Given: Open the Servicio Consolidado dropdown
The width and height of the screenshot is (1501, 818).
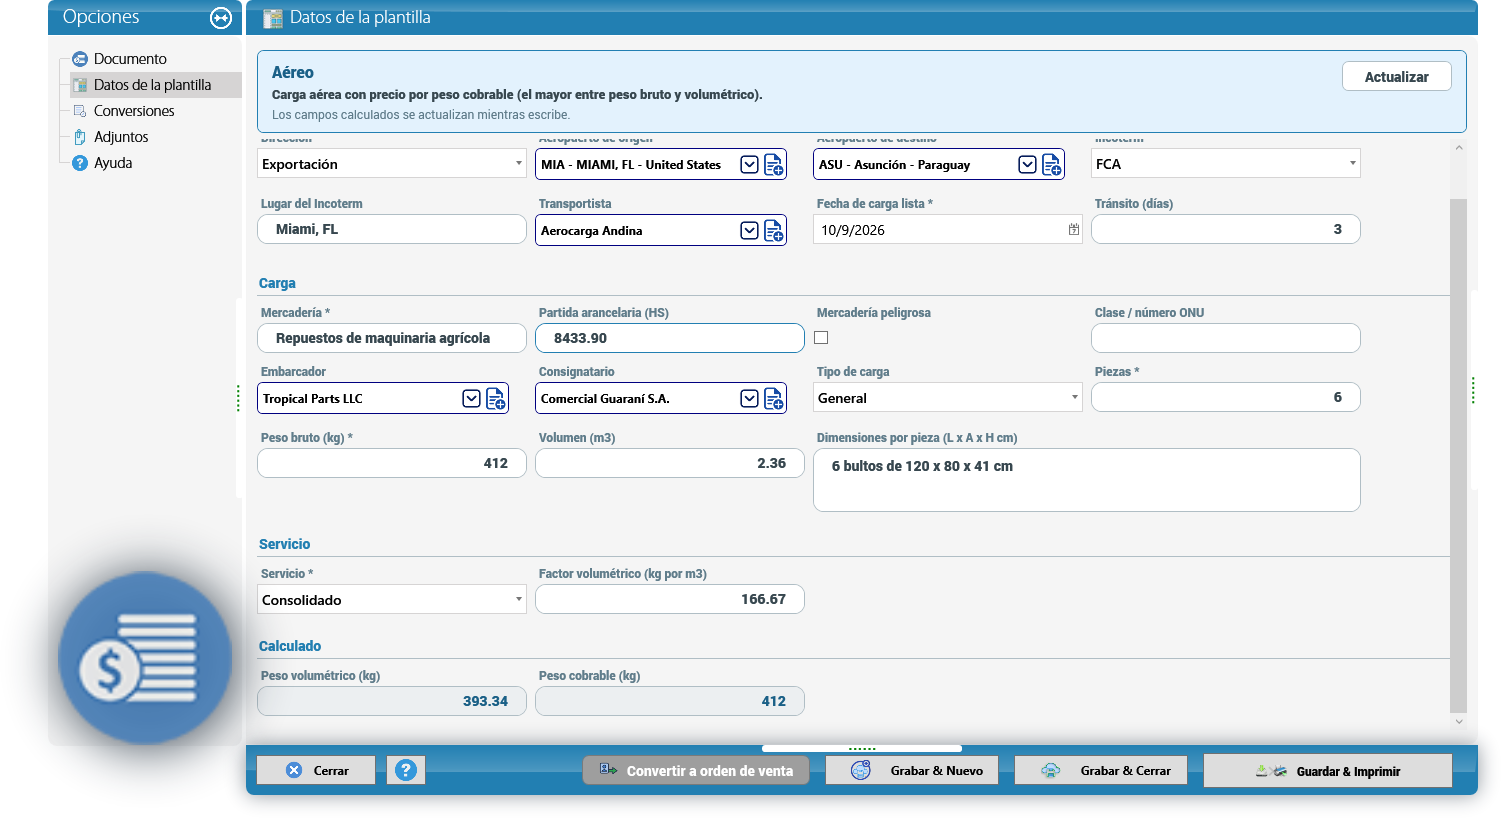Looking at the screenshot, I should (518, 600).
